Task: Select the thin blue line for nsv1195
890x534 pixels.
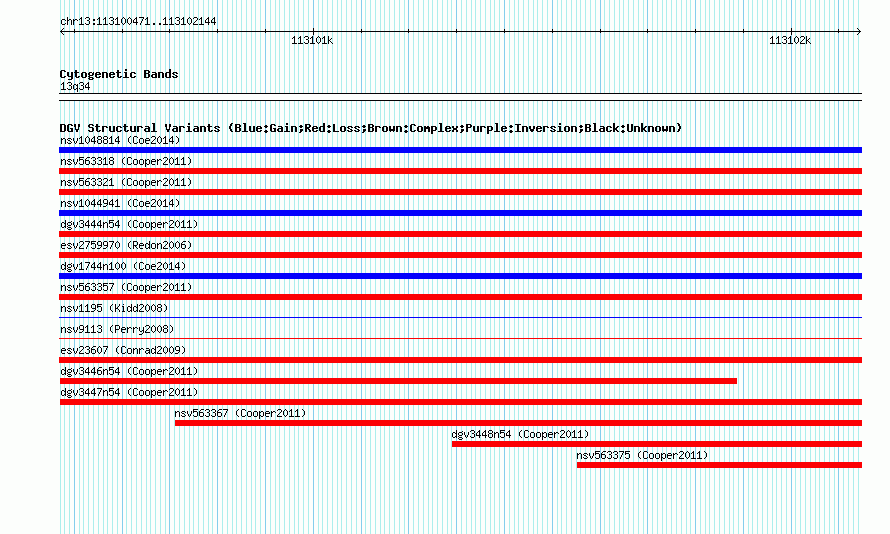Action: tap(460, 318)
